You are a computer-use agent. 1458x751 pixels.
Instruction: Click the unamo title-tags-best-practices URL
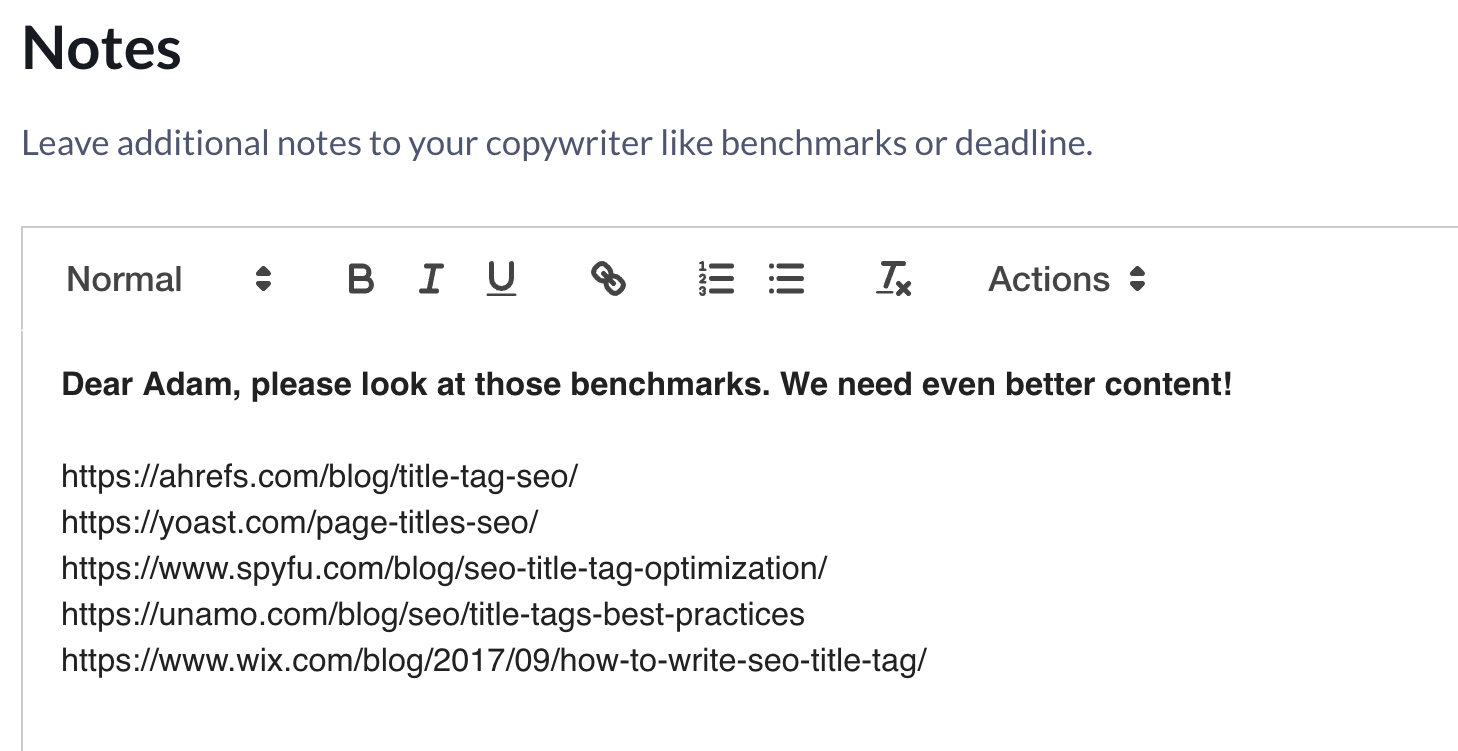coord(432,614)
